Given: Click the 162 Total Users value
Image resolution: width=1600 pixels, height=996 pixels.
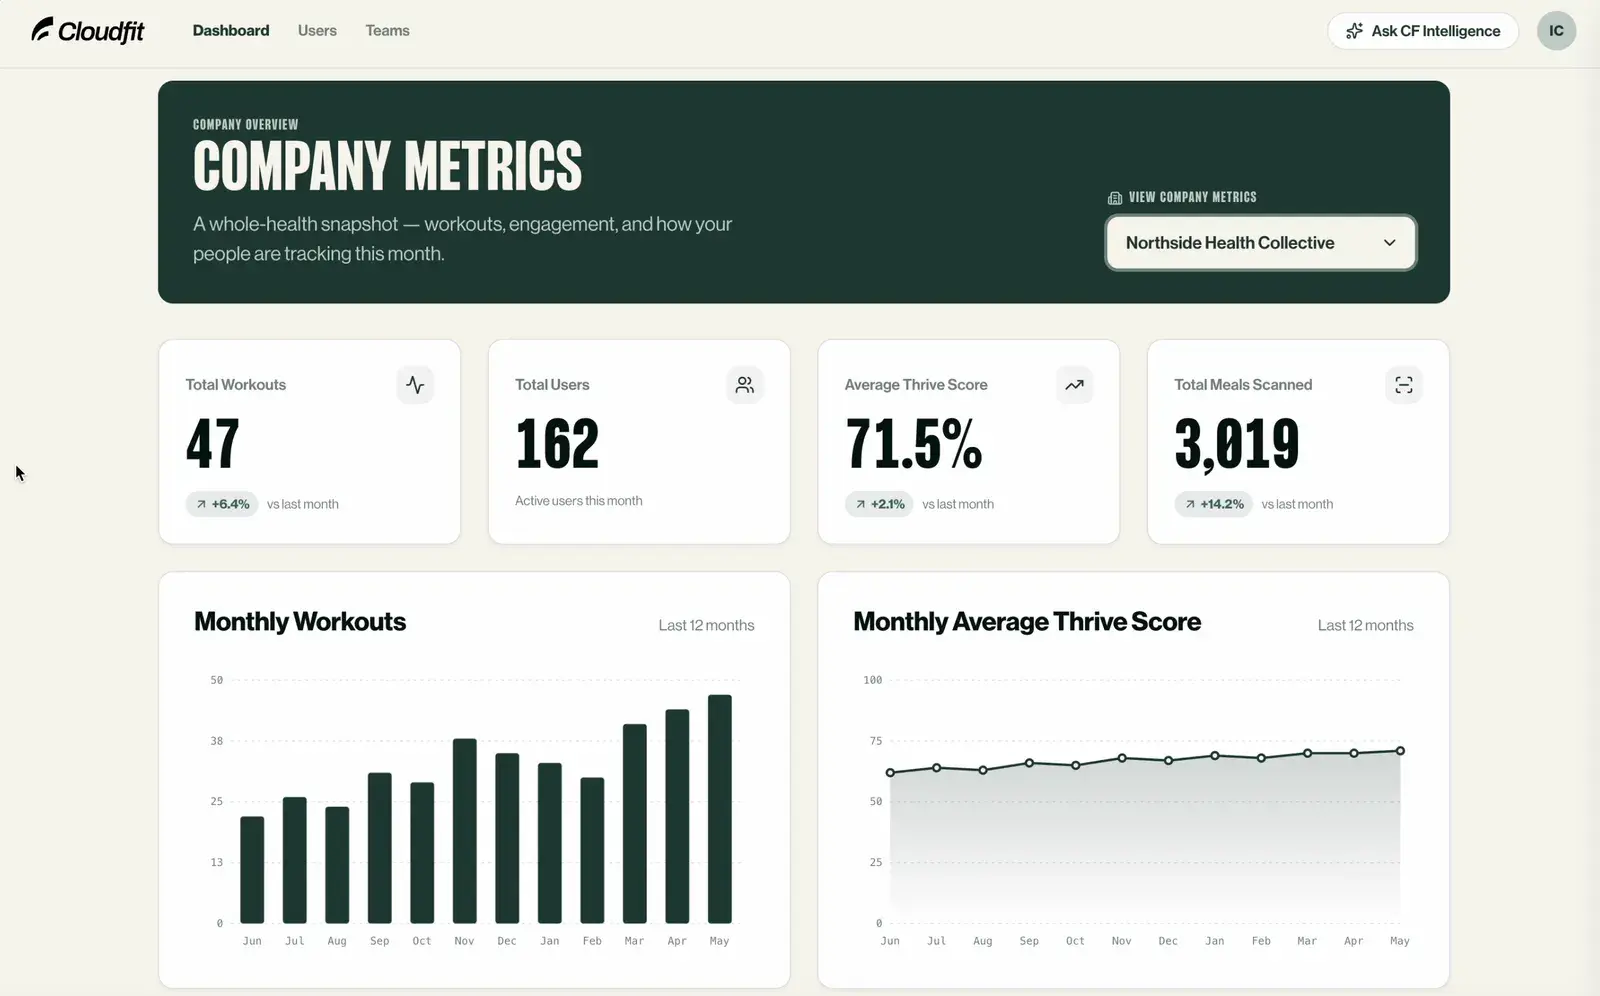Looking at the screenshot, I should [557, 444].
